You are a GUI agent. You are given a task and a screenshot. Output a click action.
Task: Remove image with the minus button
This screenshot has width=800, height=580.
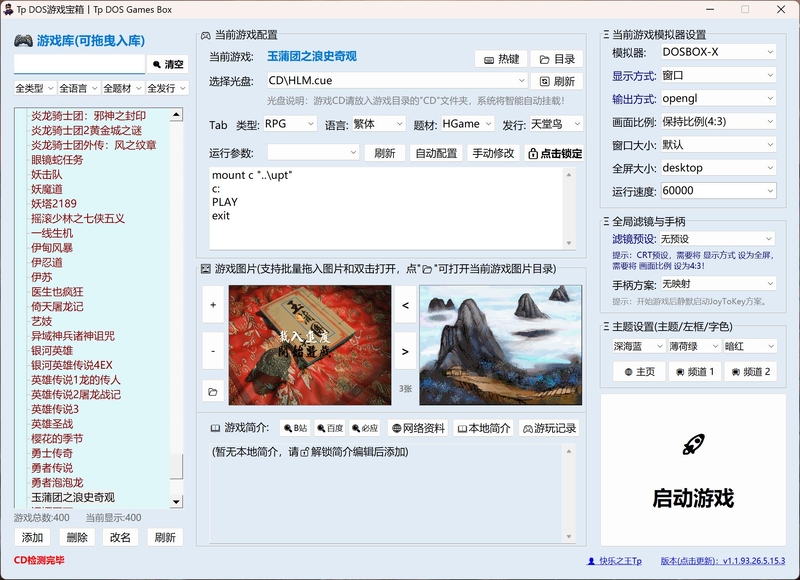point(213,351)
